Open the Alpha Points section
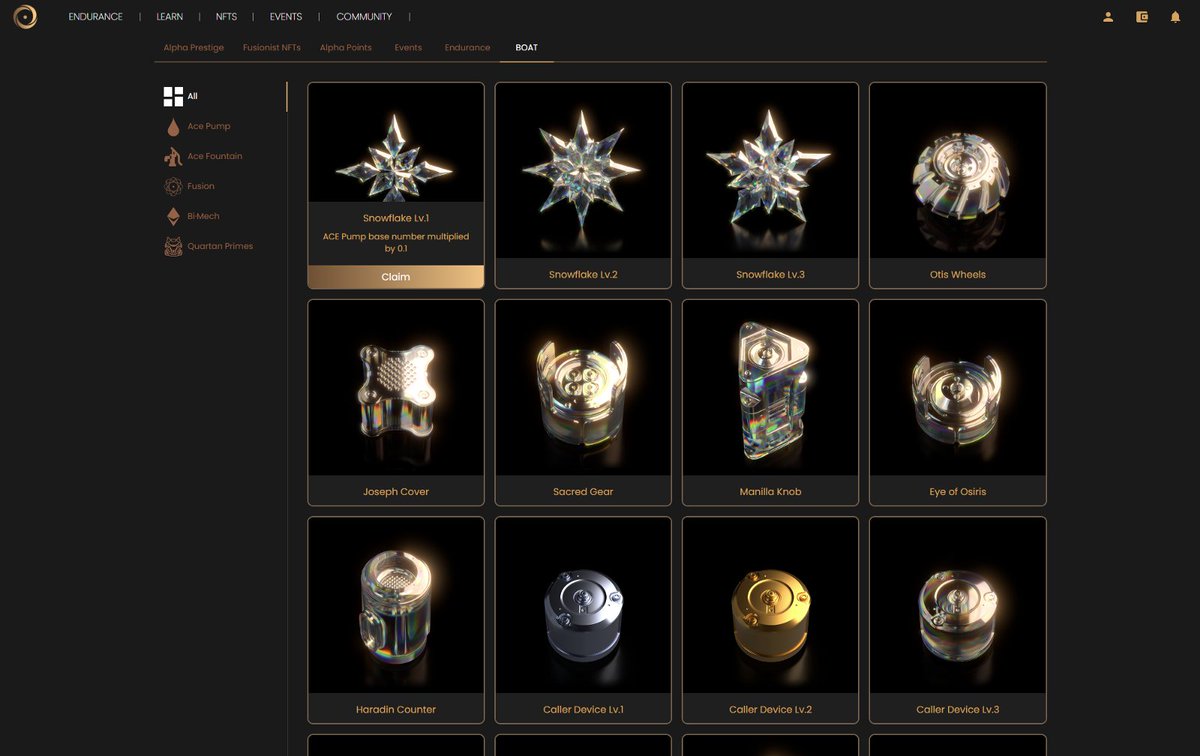This screenshot has height=756, width=1200. click(345, 47)
